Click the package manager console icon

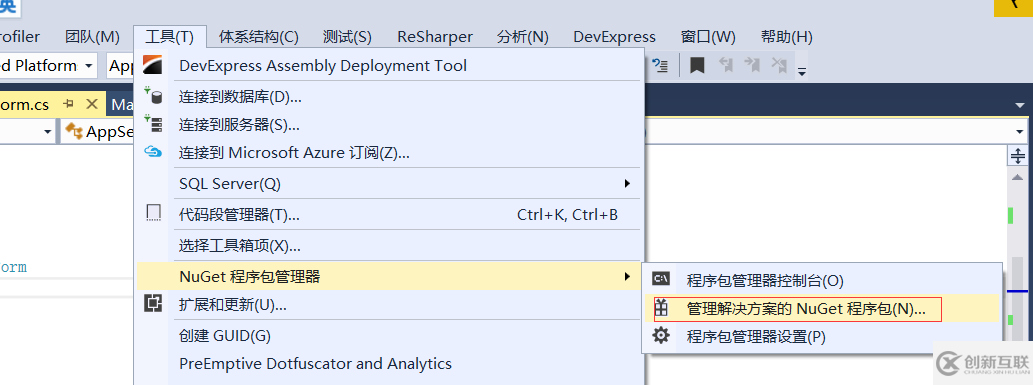tap(661, 279)
